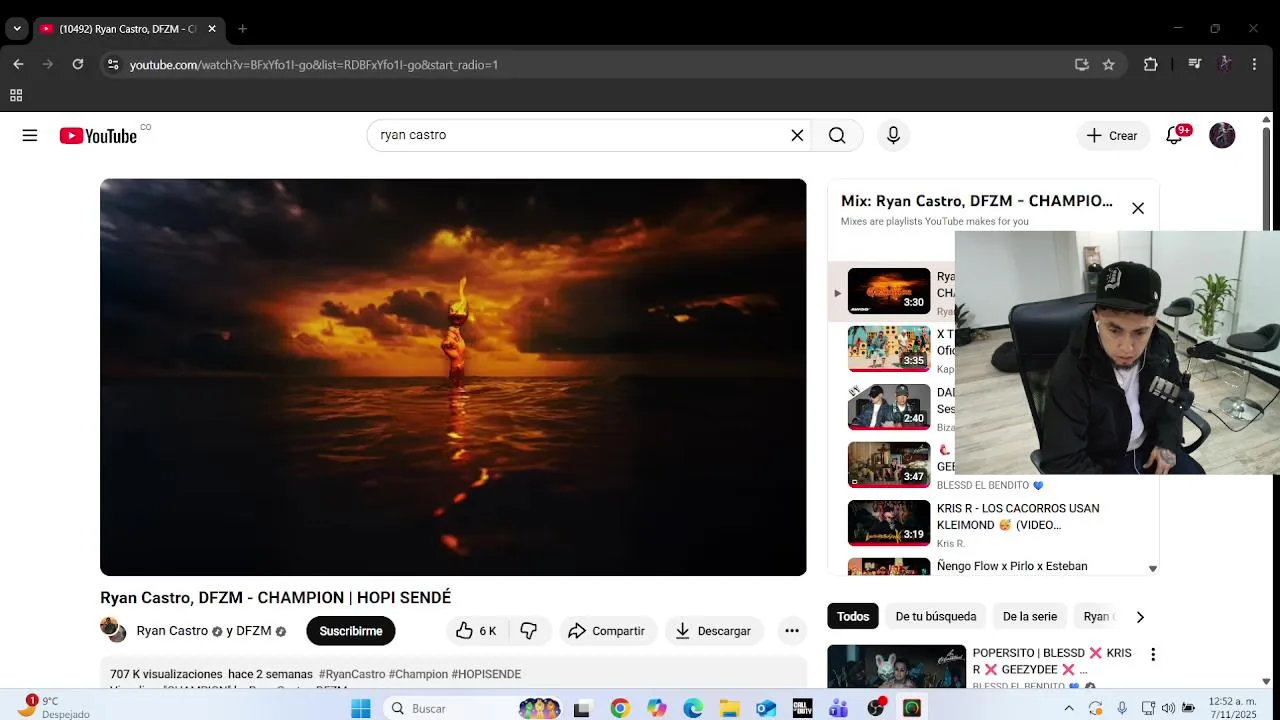
Task: Bookmark this page with the star icon
Action: pyautogui.click(x=1108, y=64)
